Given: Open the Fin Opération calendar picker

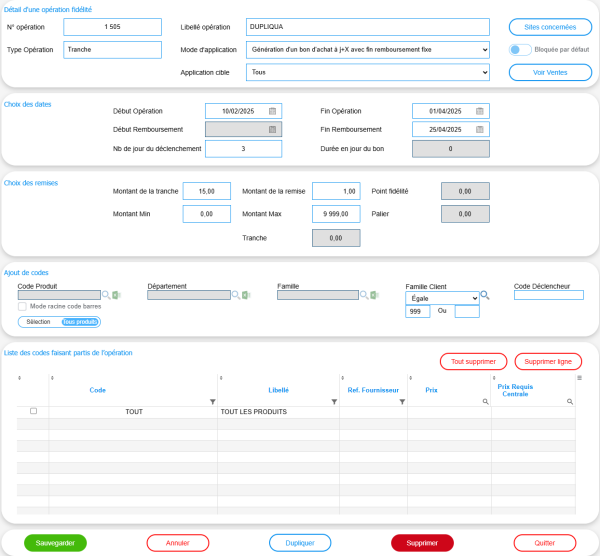Looking at the screenshot, I should click(479, 111).
